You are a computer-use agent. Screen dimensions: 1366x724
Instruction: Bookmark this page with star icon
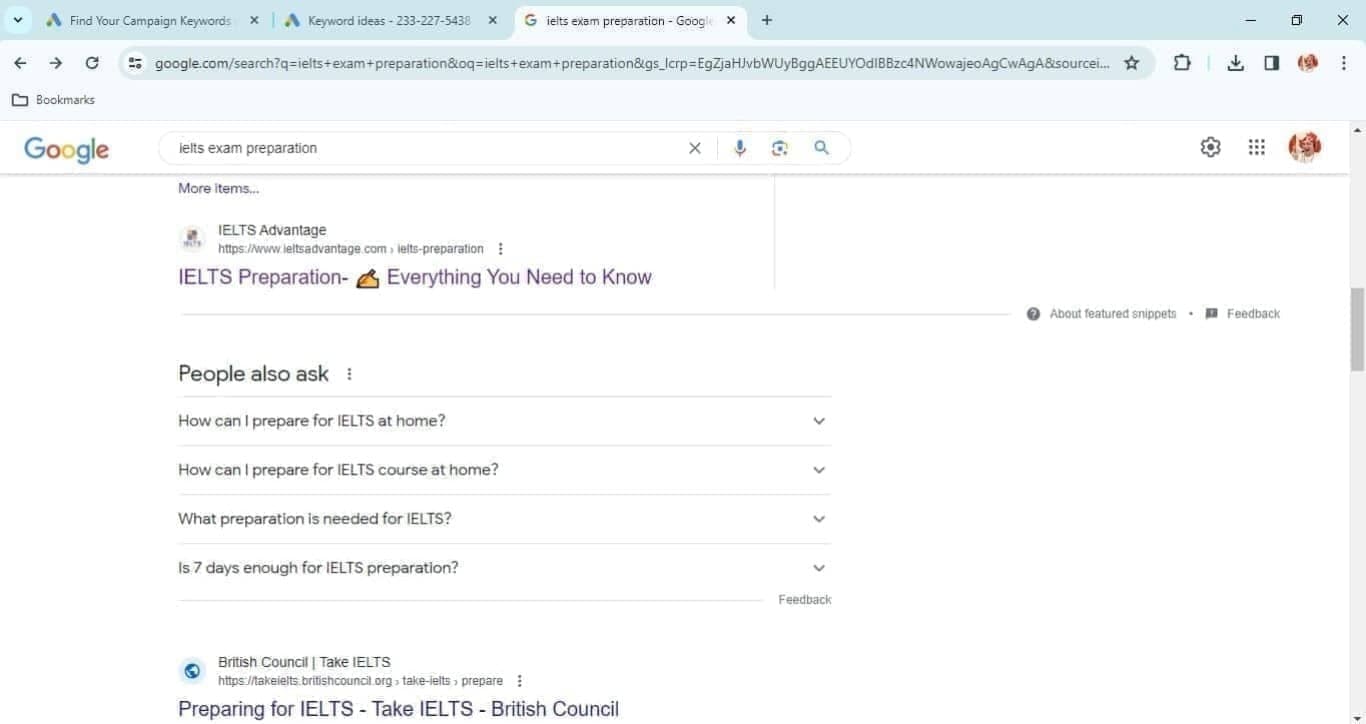1131,63
